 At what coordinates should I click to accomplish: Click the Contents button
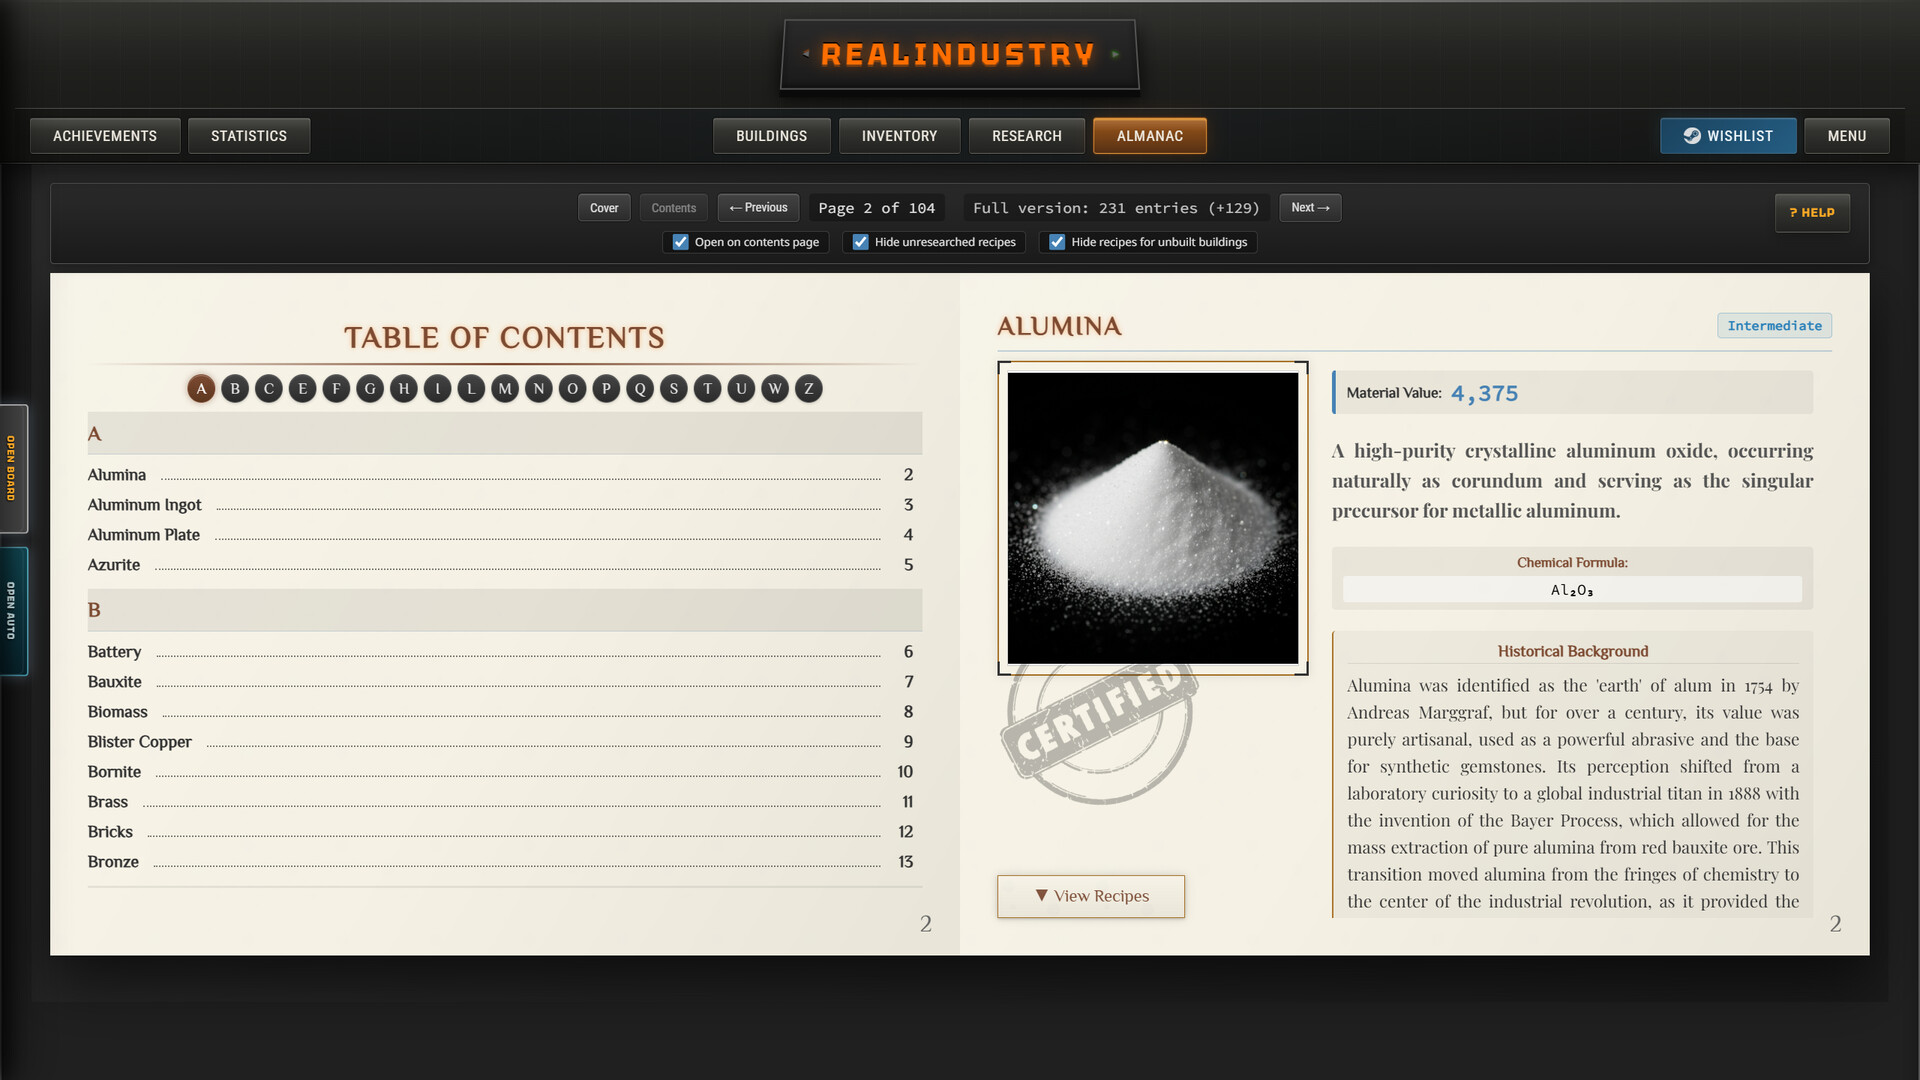674,208
